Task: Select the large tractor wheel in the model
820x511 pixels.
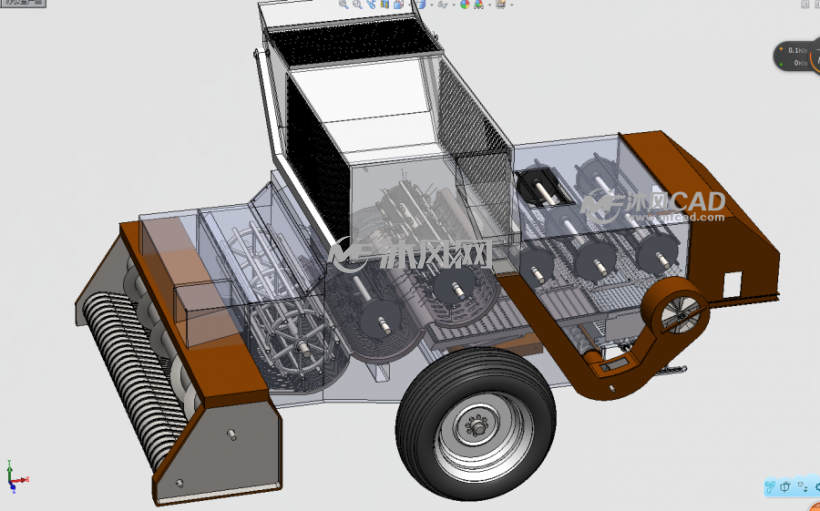Action: tap(475, 423)
